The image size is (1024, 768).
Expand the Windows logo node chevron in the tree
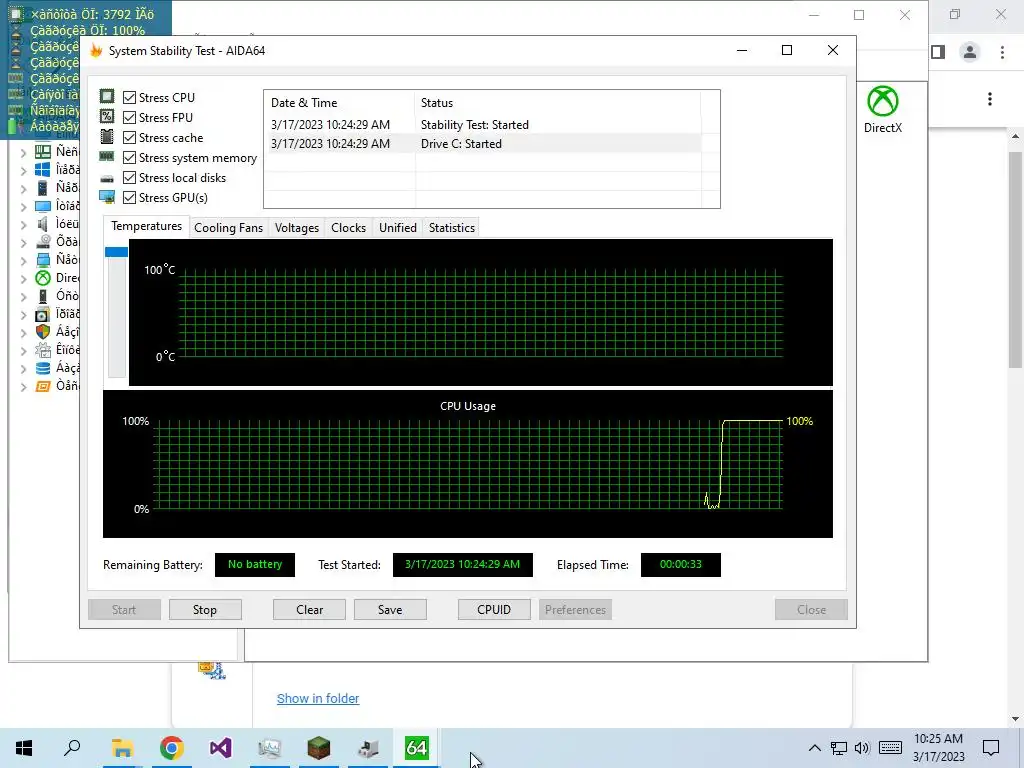click(x=23, y=170)
